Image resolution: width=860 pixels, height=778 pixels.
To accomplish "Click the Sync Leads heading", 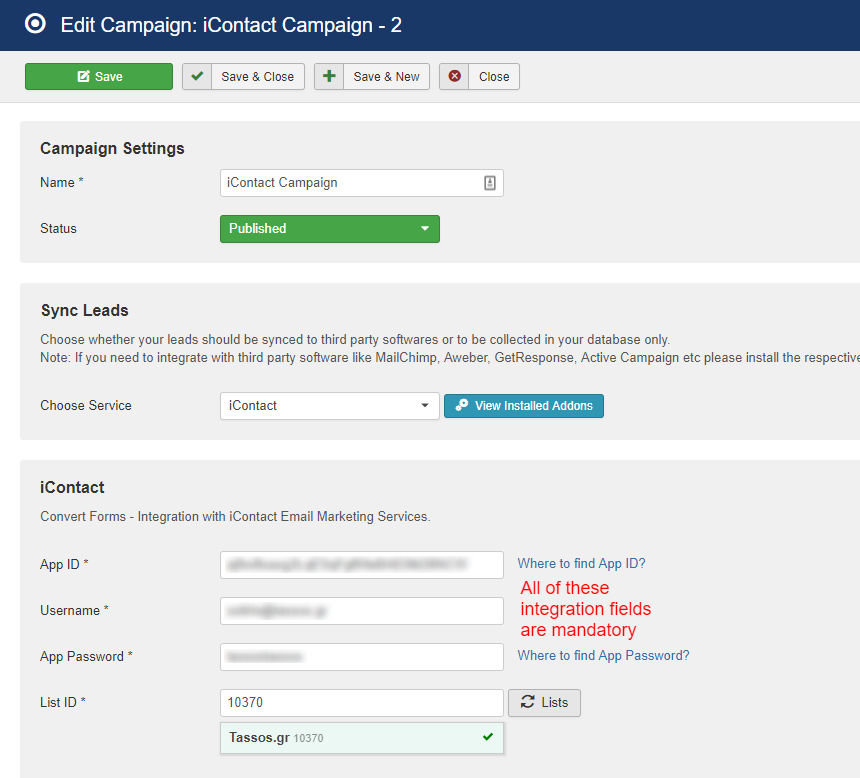I will pyautogui.click(x=84, y=311).
